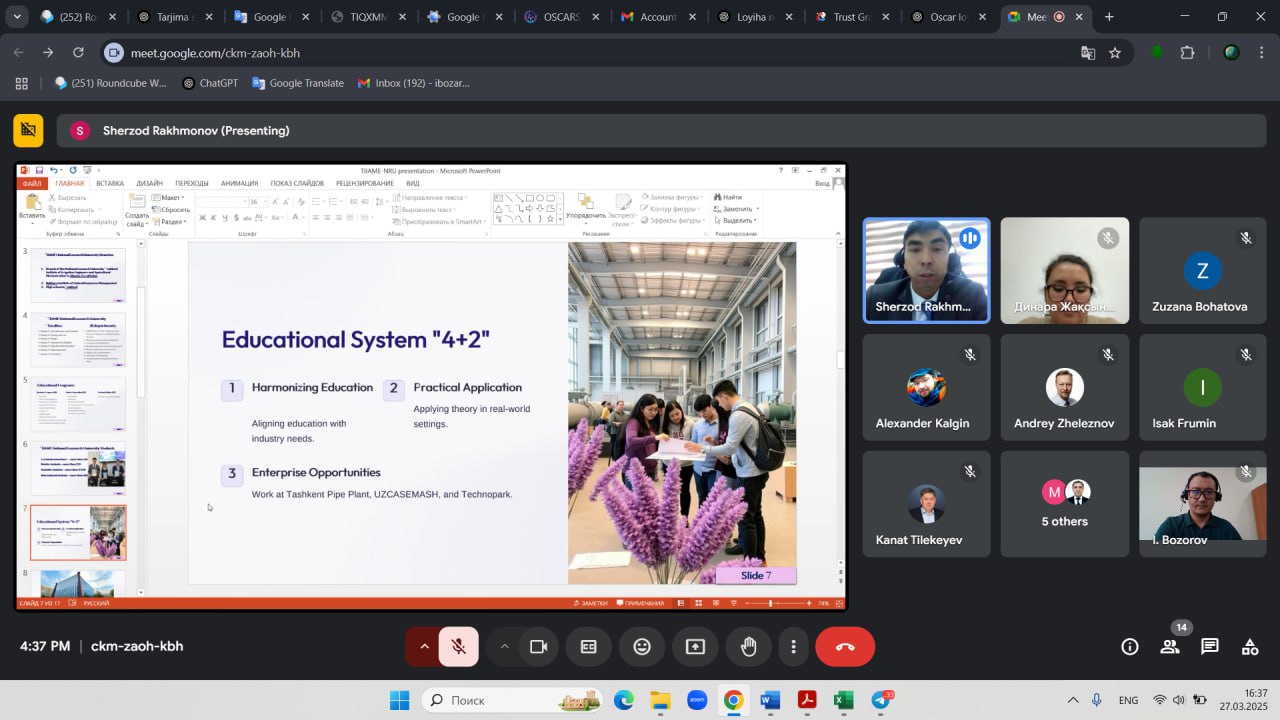Open Google Translate bookmark

point(298,83)
